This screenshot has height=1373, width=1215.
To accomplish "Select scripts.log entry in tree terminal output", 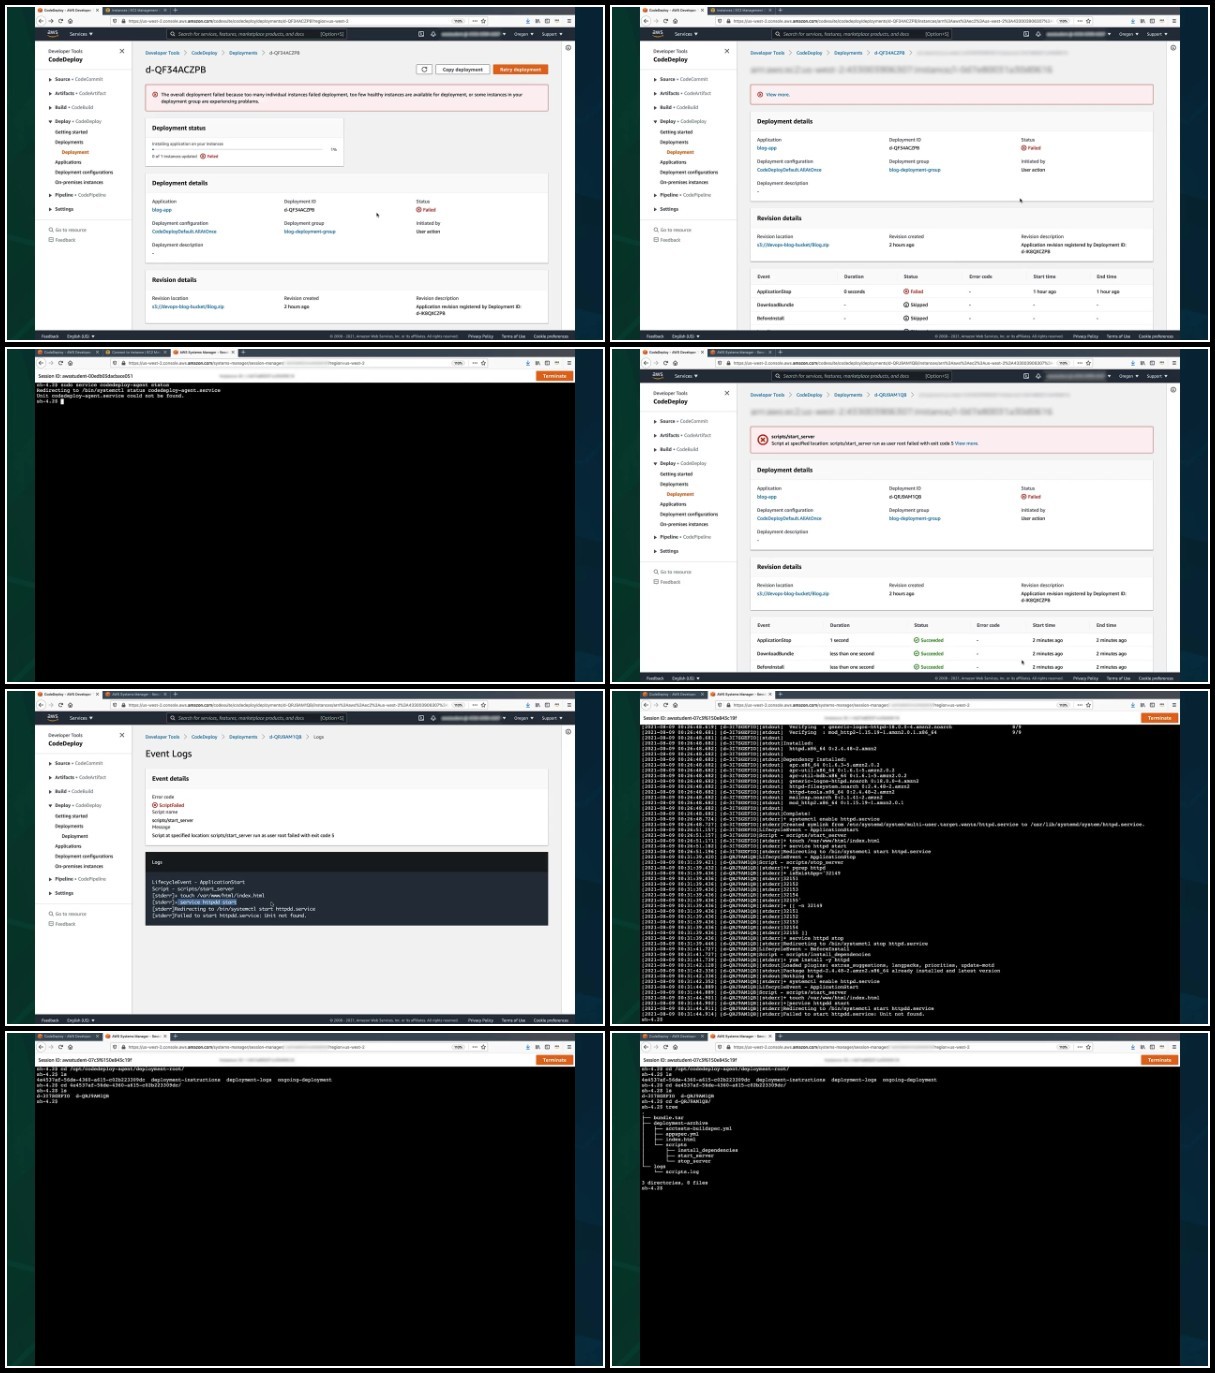I will point(682,1172).
